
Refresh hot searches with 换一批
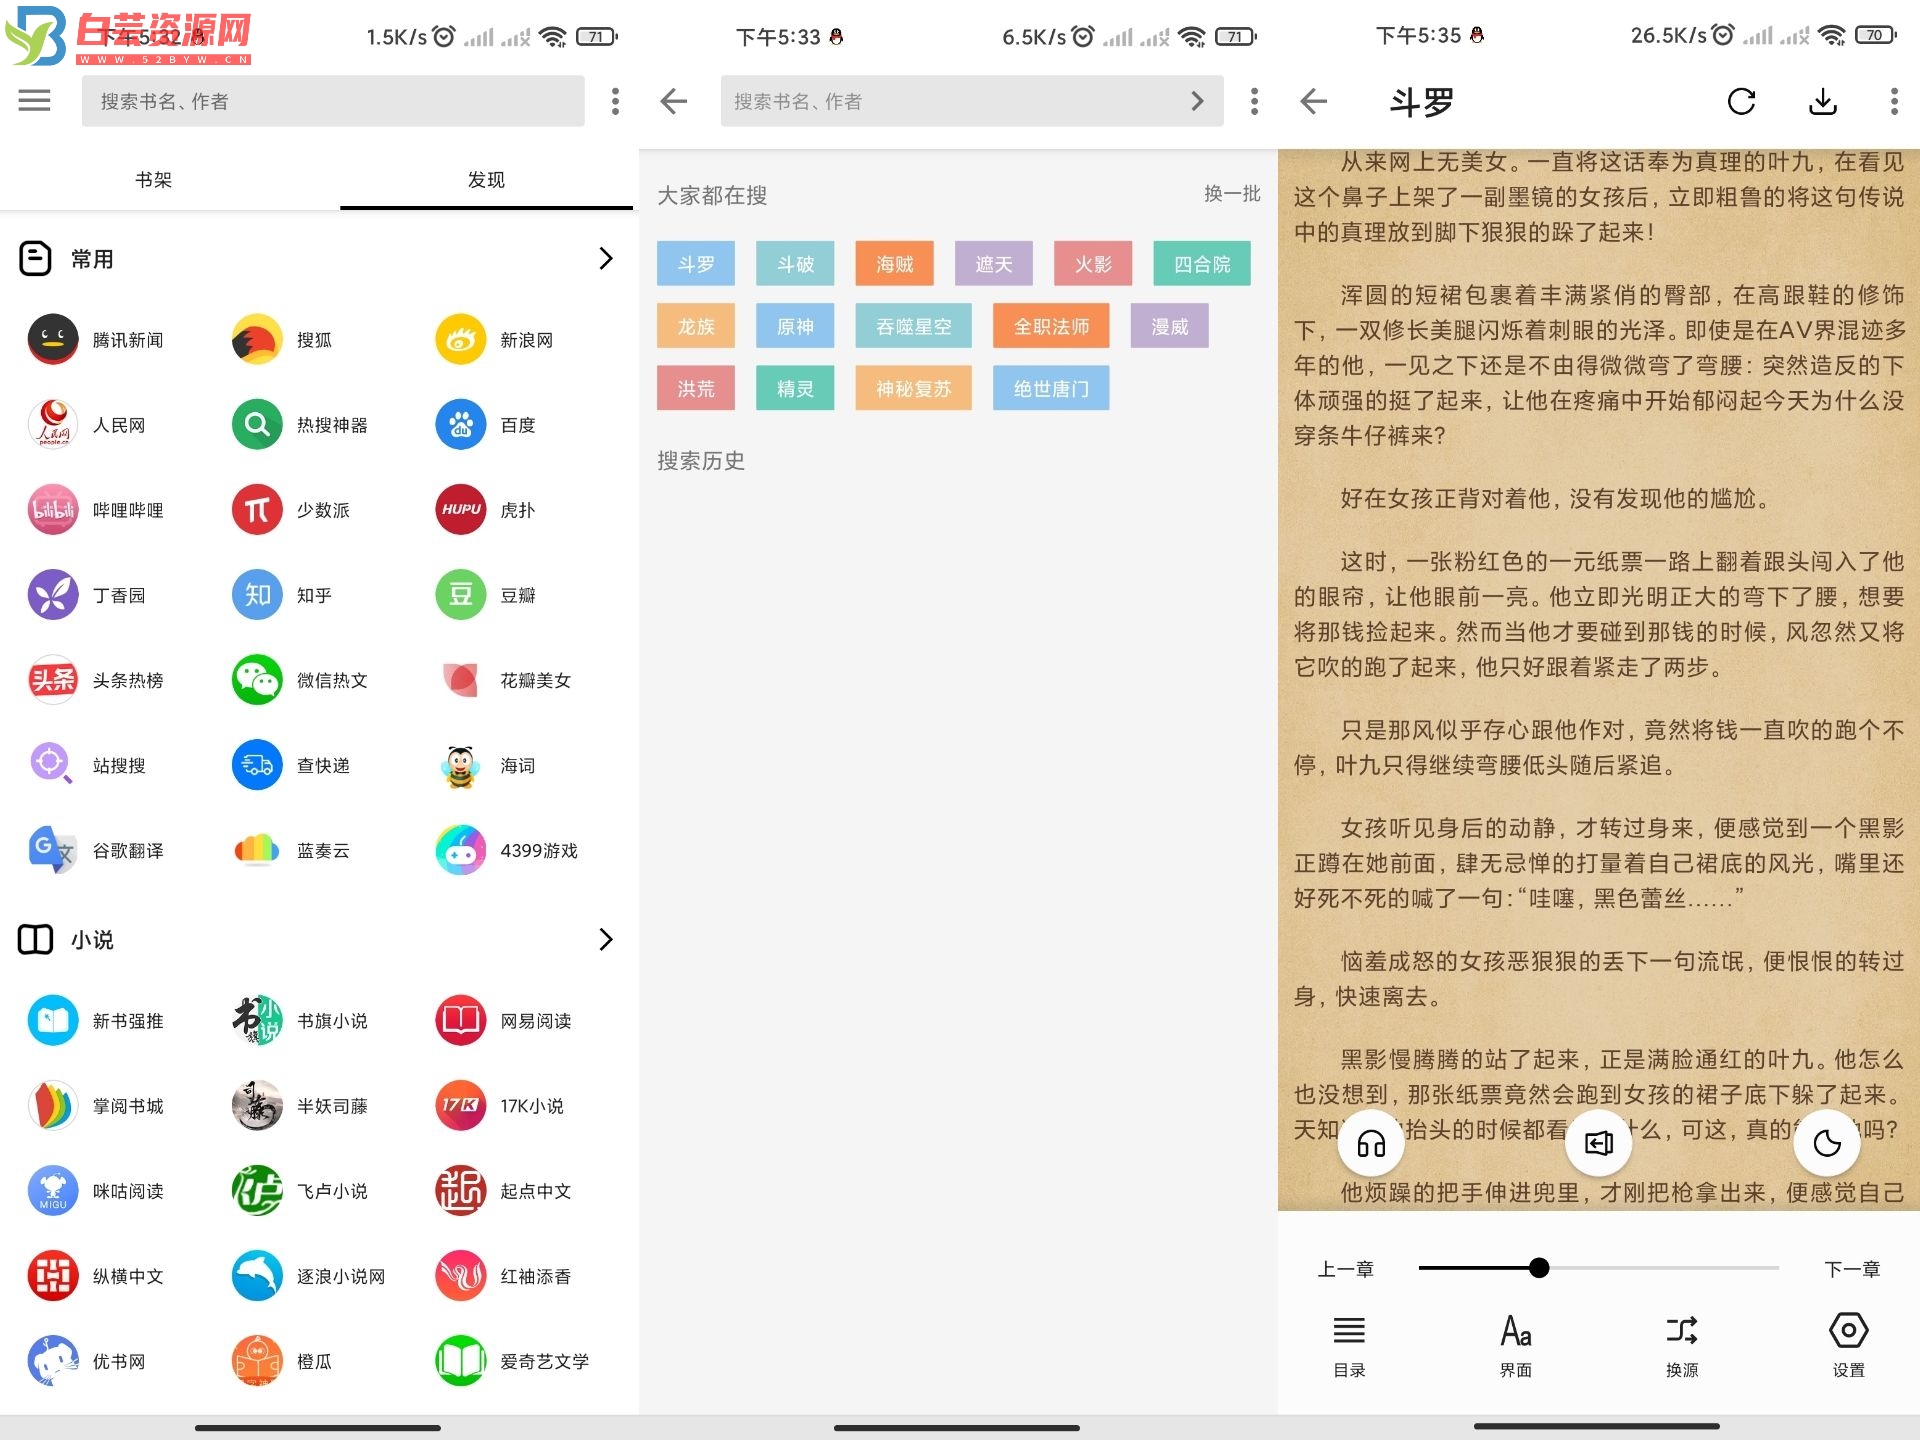click(1231, 194)
